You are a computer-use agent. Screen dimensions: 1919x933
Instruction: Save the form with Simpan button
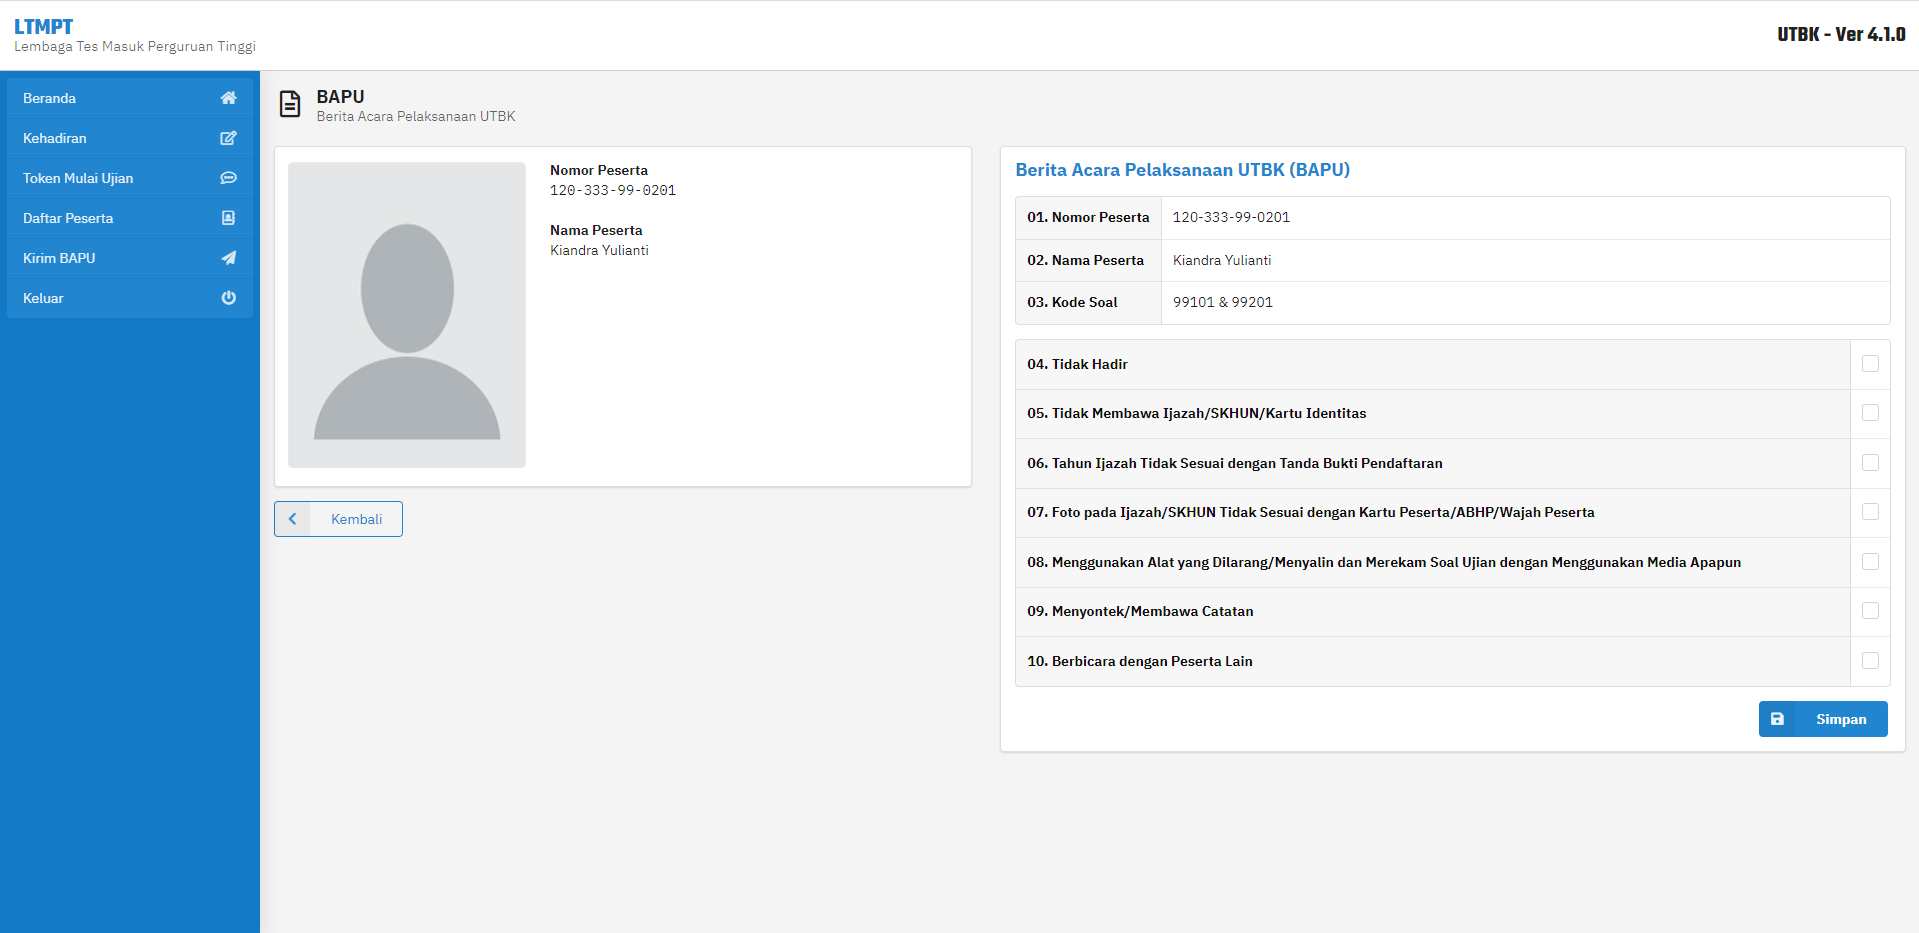(1823, 719)
